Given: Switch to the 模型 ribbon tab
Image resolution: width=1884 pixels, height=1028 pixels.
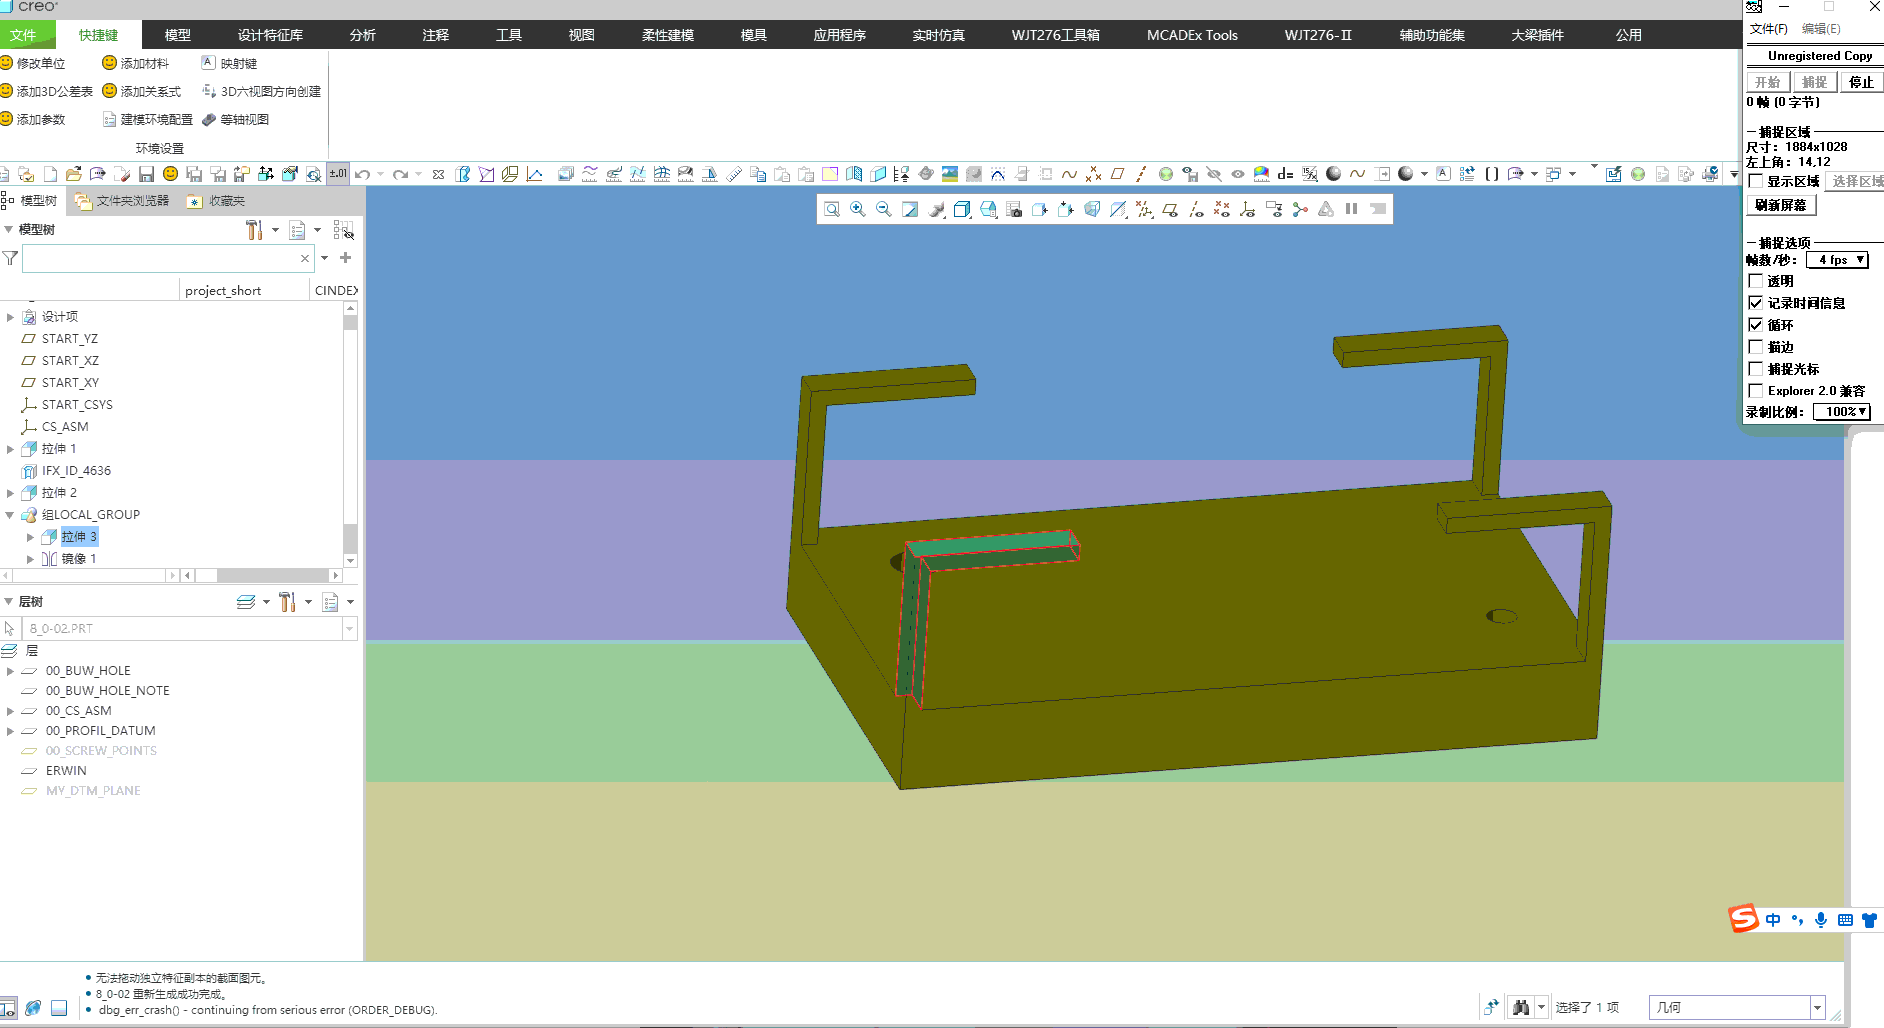Looking at the screenshot, I should click(x=178, y=35).
